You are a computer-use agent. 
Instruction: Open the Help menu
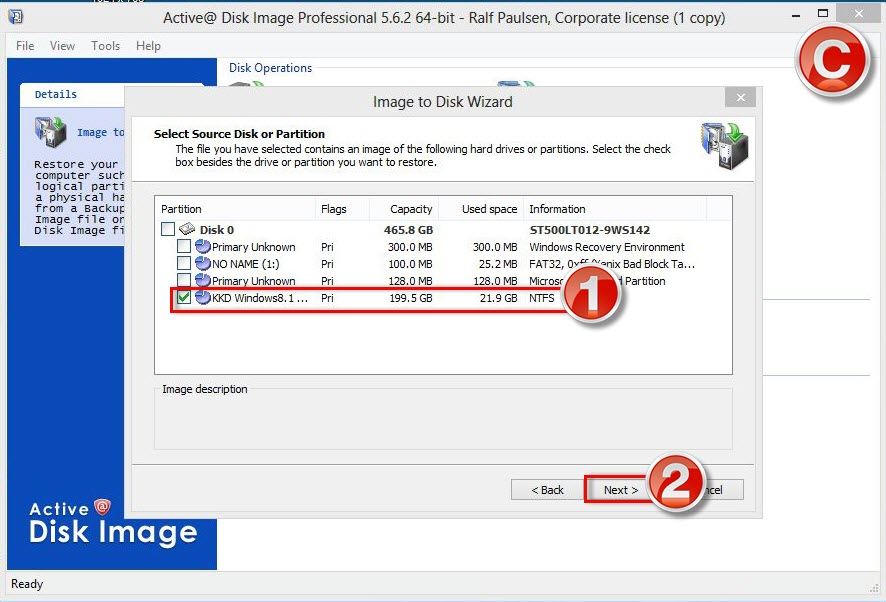coord(148,46)
